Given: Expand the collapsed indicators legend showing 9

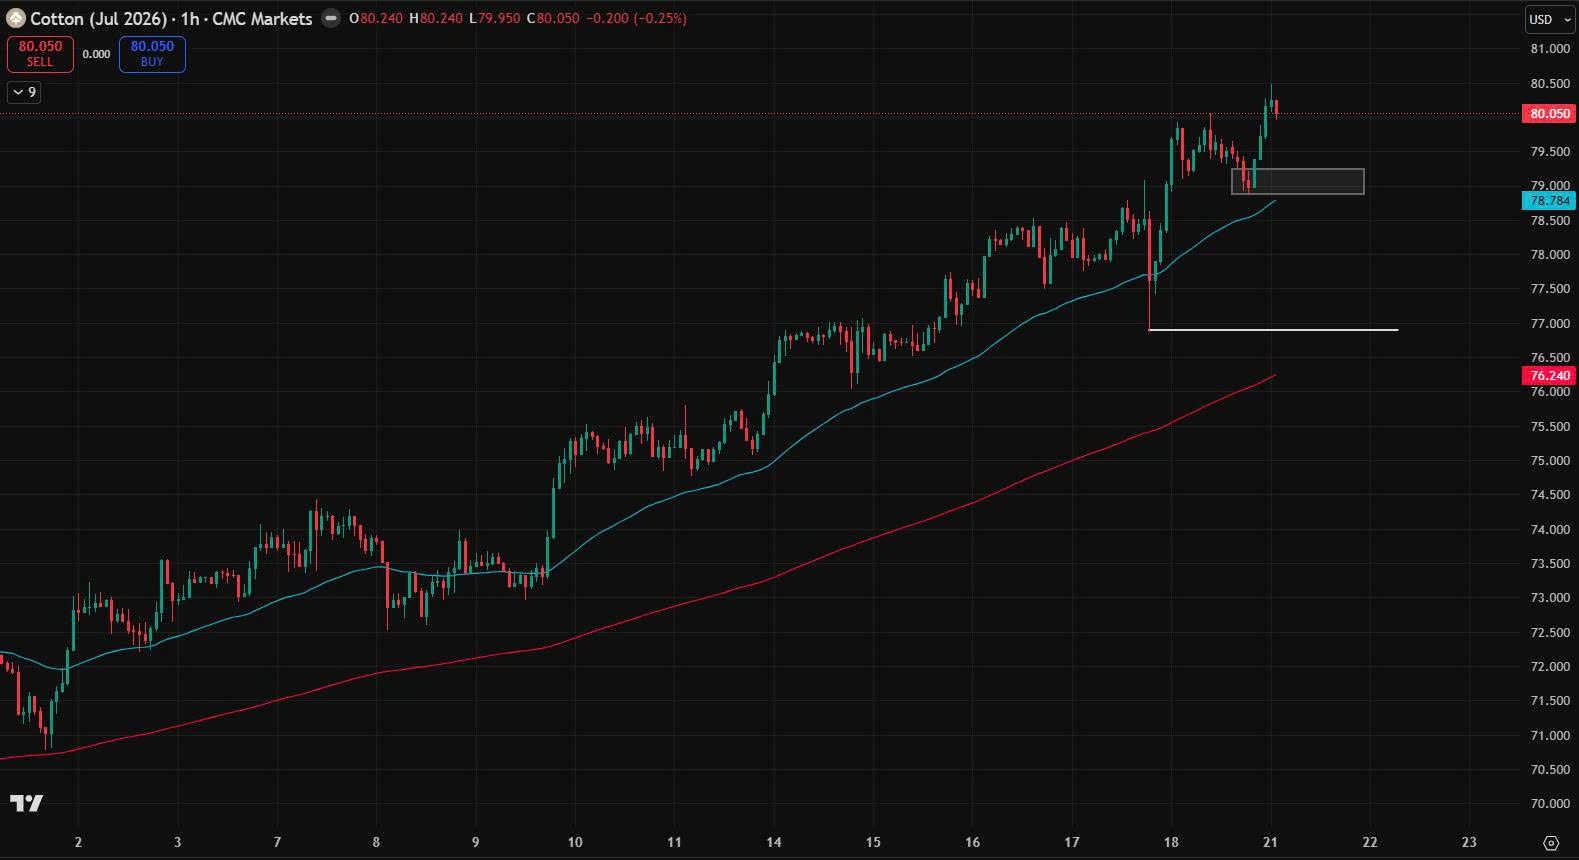Looking at the screenshot, I should [x=24, y=93].
